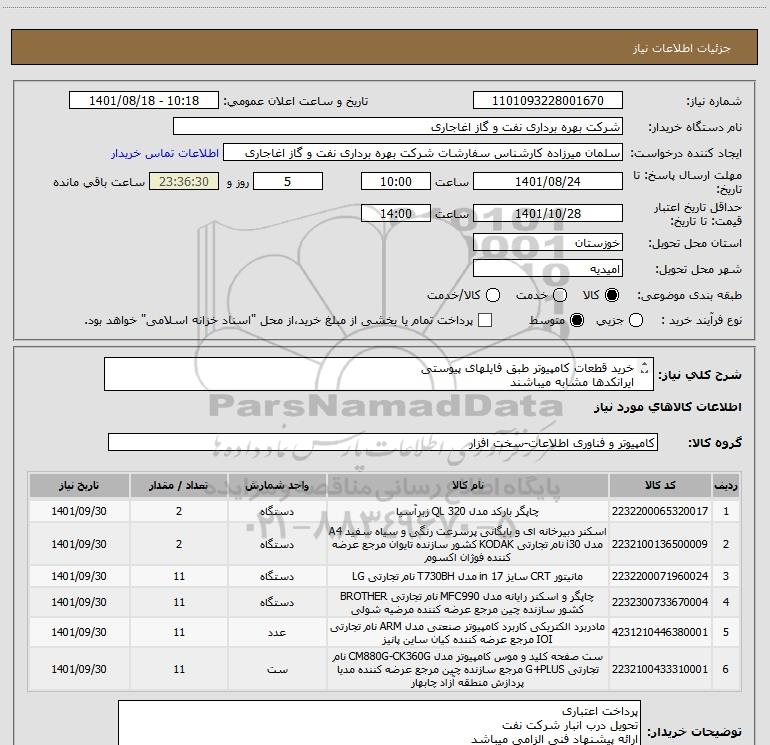Click the price validity date 1401/10/28
The width and height of the screenshot is (770, 745).
[548, 213]
